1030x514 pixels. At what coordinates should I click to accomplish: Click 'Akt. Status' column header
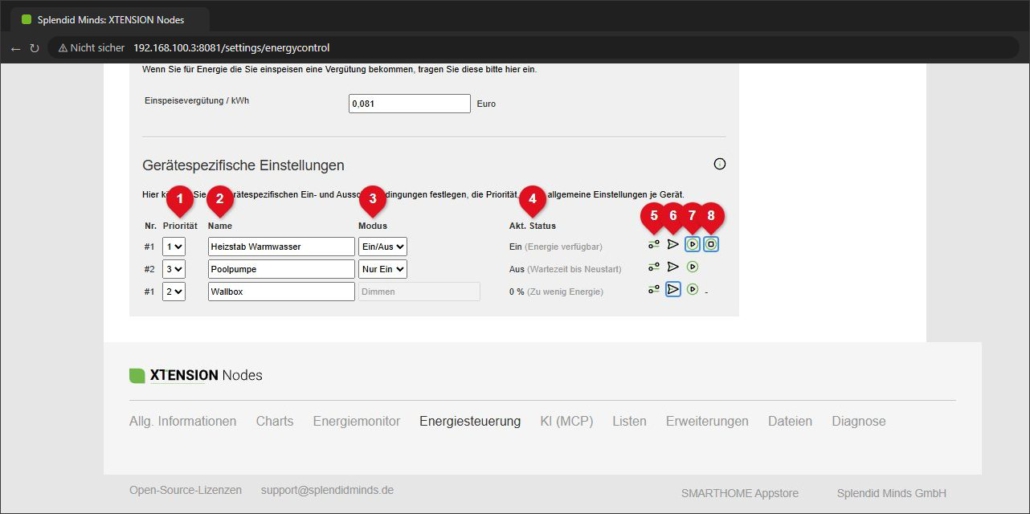pyautogui.click(x=532, y=225)
